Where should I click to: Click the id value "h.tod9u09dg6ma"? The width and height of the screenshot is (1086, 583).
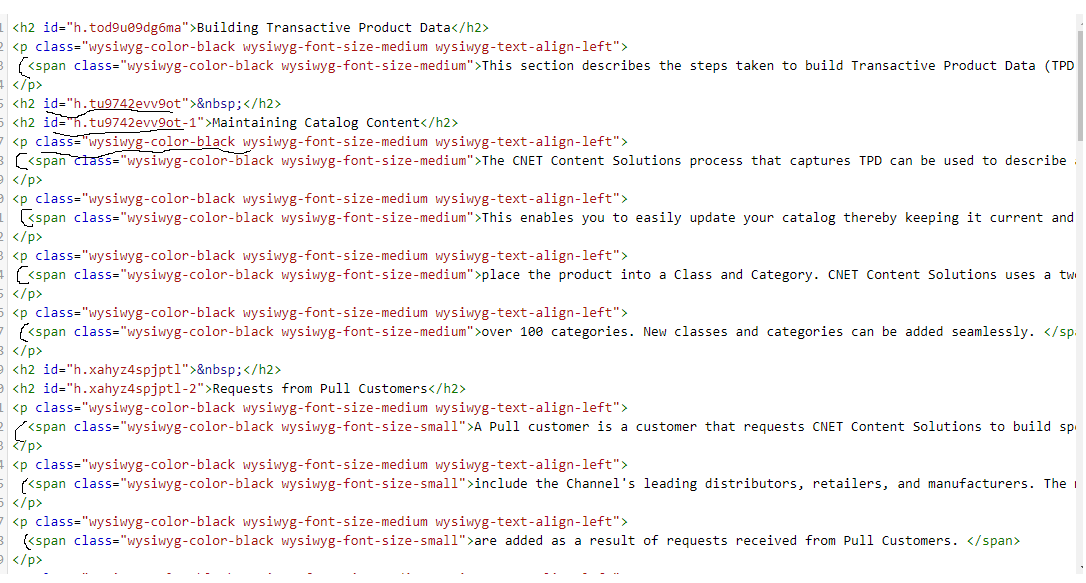pyautogui.click(x=127, y=28)
